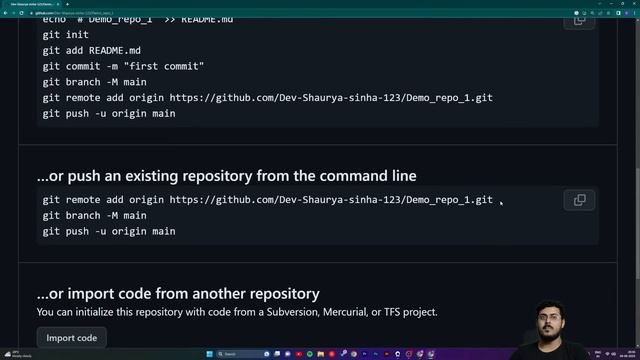Viewport: 640px width, 360px height.
Task: Open a new browser tab
Action: click(67, 4)
